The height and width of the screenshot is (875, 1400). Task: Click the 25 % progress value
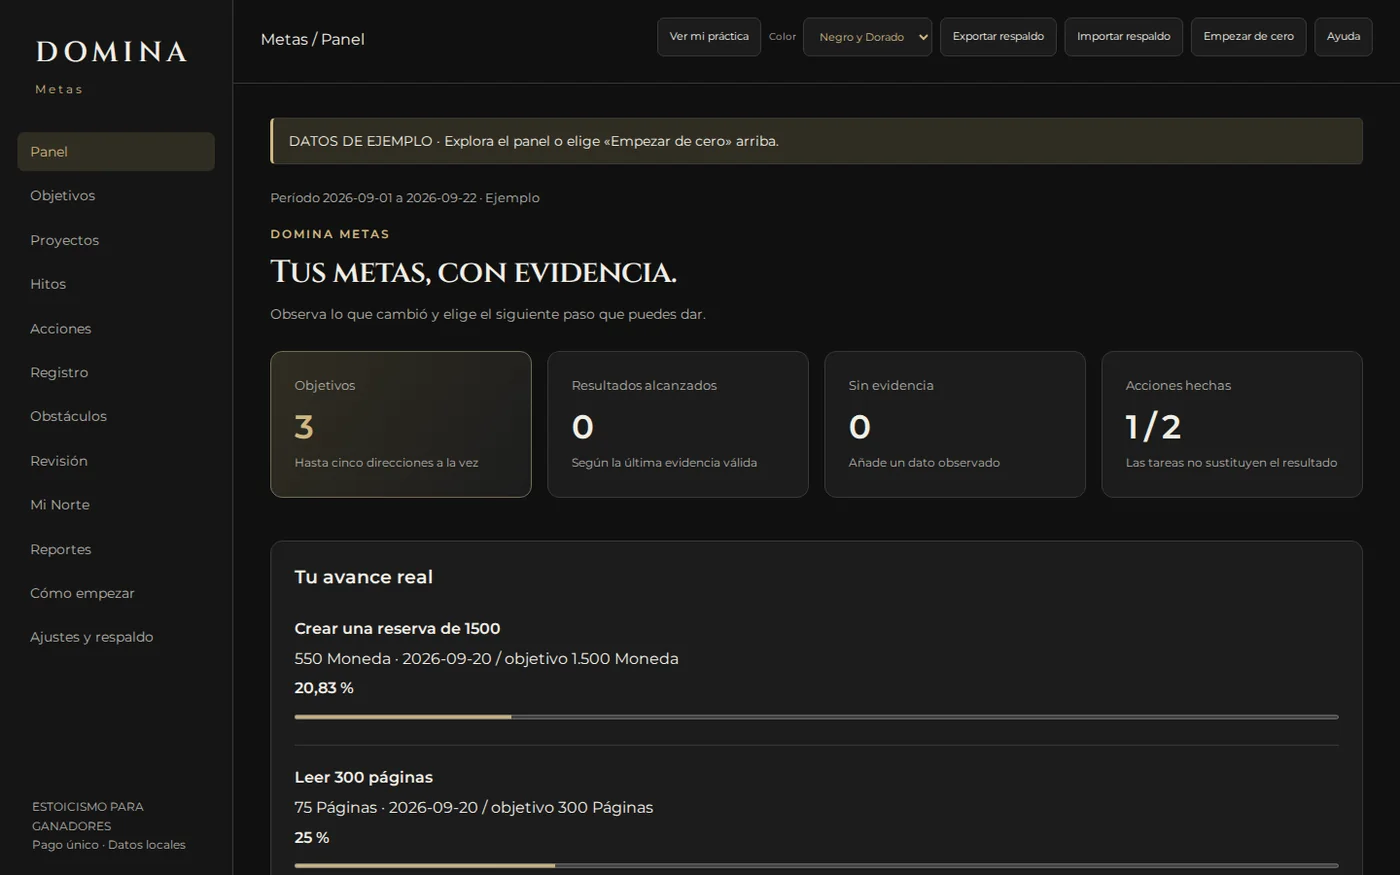tap(312, 838)
